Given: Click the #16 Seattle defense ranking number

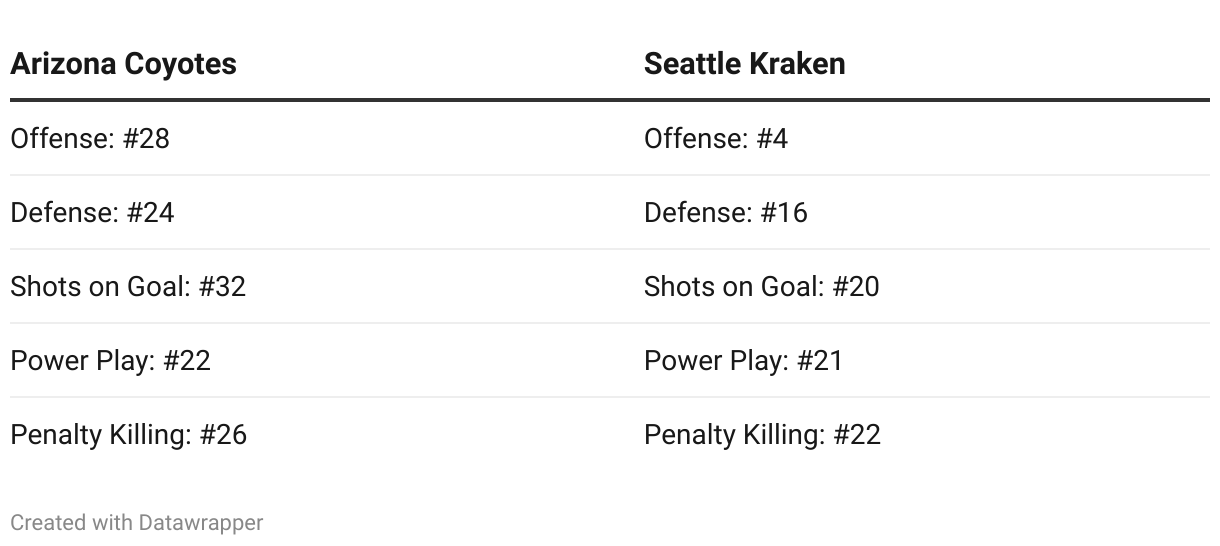Looking at the screenshot, I should [784, 212].
